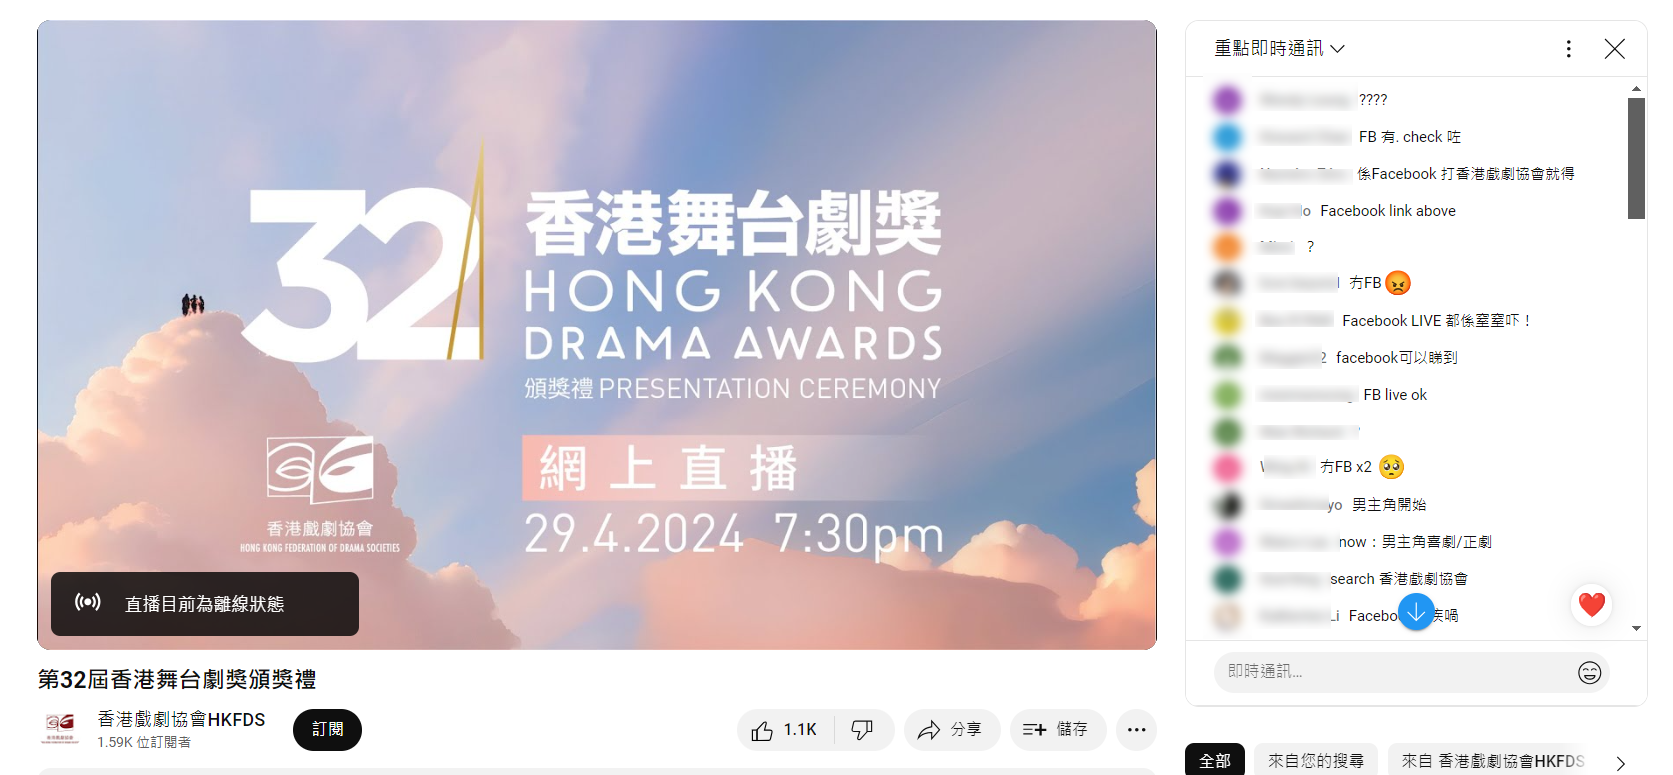Open 香港戲劇協會HKFDS channel name link
This screenshot has height=775, width=1673.
tap(181, 720)
